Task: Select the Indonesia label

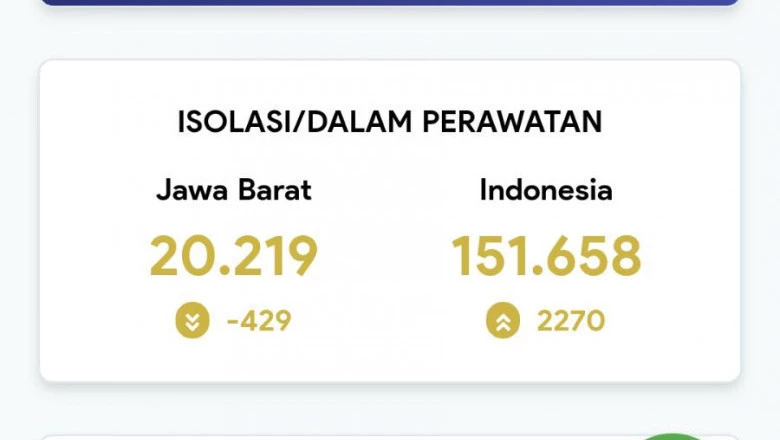Action: [546, 190]
